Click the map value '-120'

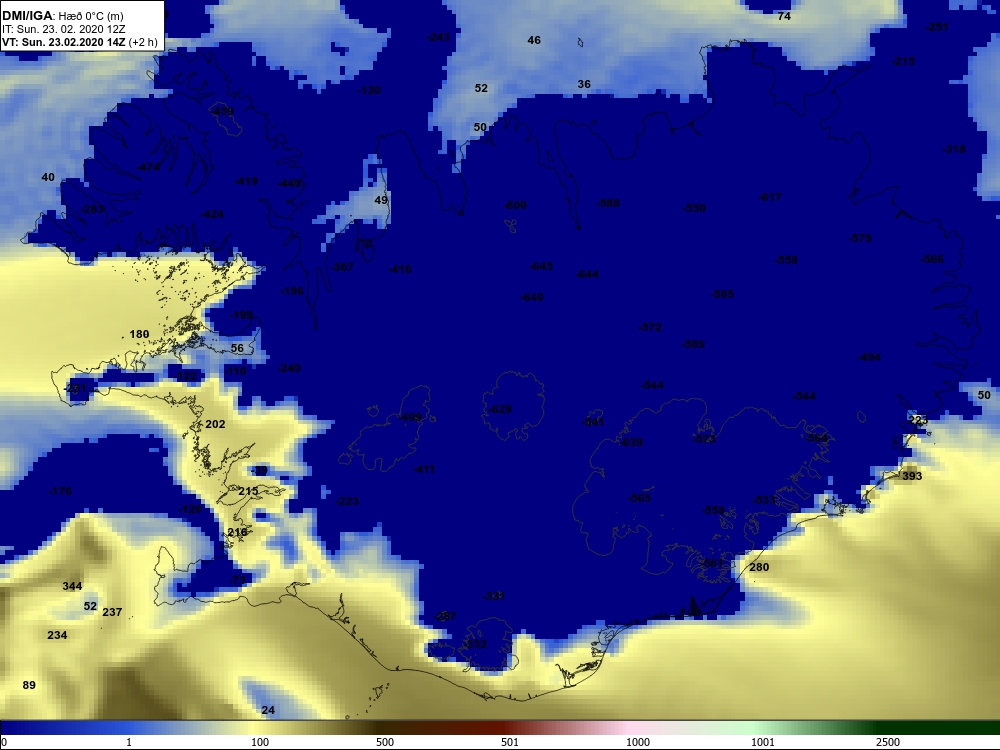[x=190, y=509]
